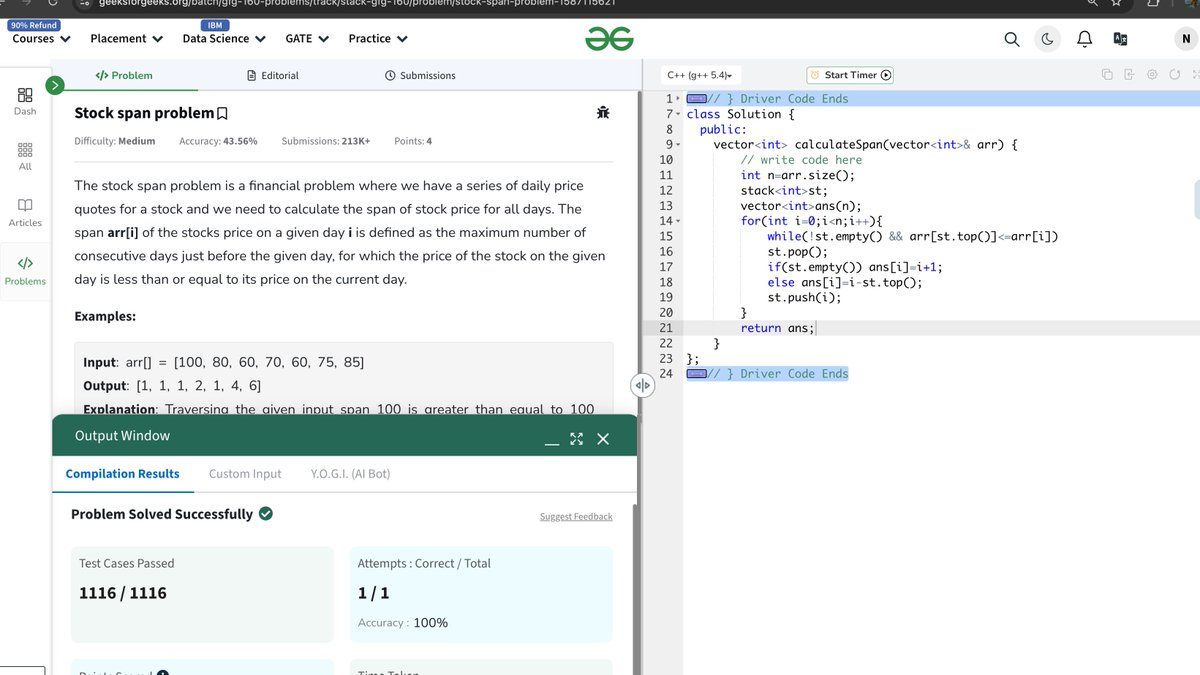Image resolution: width=1200 pixels, height=675 pixels.
Task: Report a bug with the bug icon
Action: [x=603, y=113]
